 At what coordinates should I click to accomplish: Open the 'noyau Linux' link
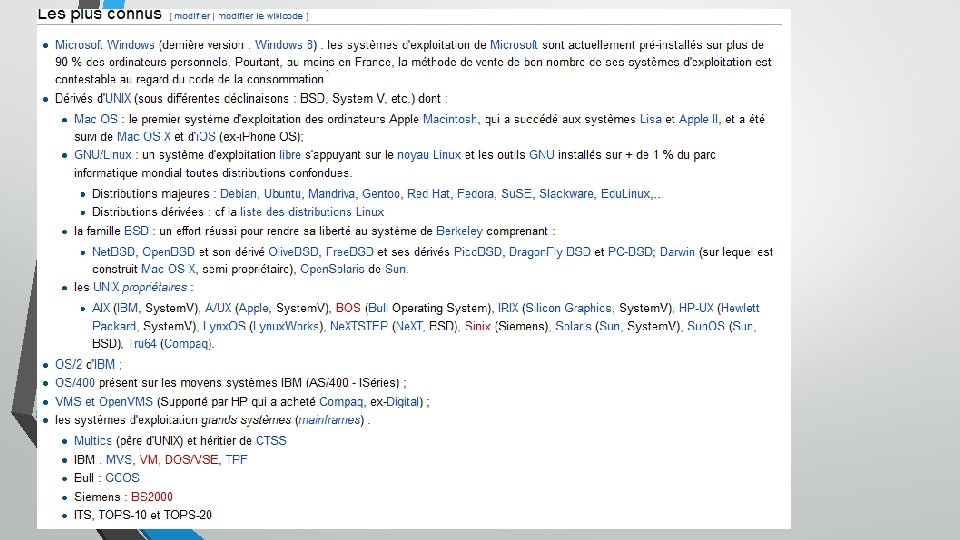[x=429, y=155]
